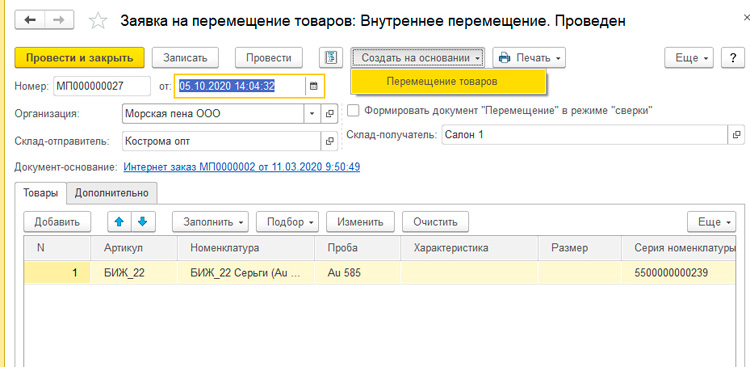Click the Проба column header

[x=357, y=248]
